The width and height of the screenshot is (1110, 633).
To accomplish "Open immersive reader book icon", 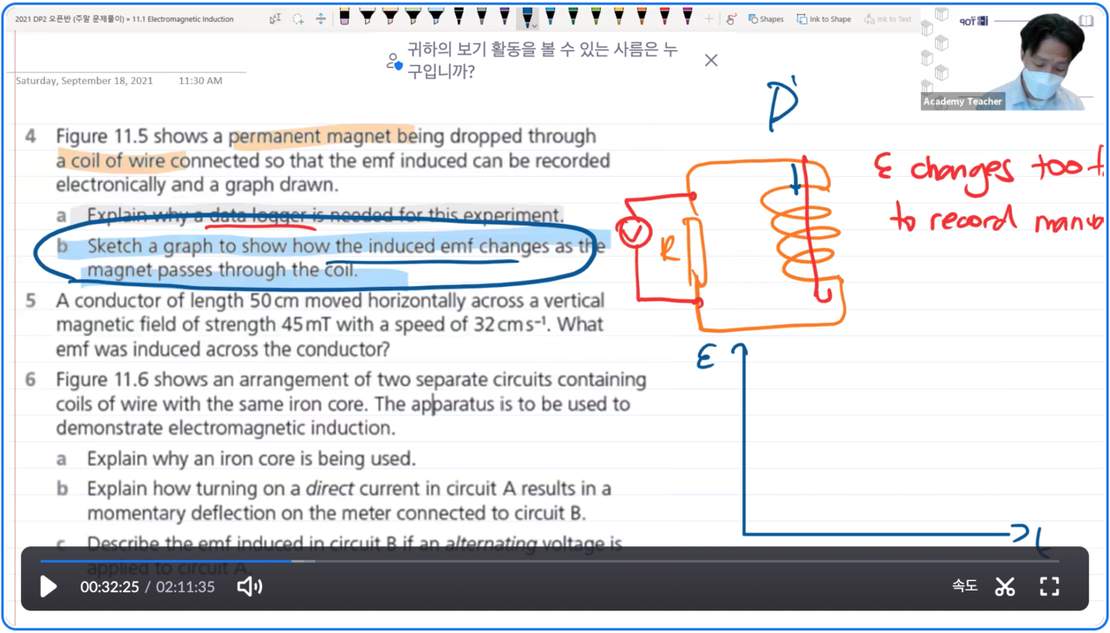I will (x=1086, y=20).
